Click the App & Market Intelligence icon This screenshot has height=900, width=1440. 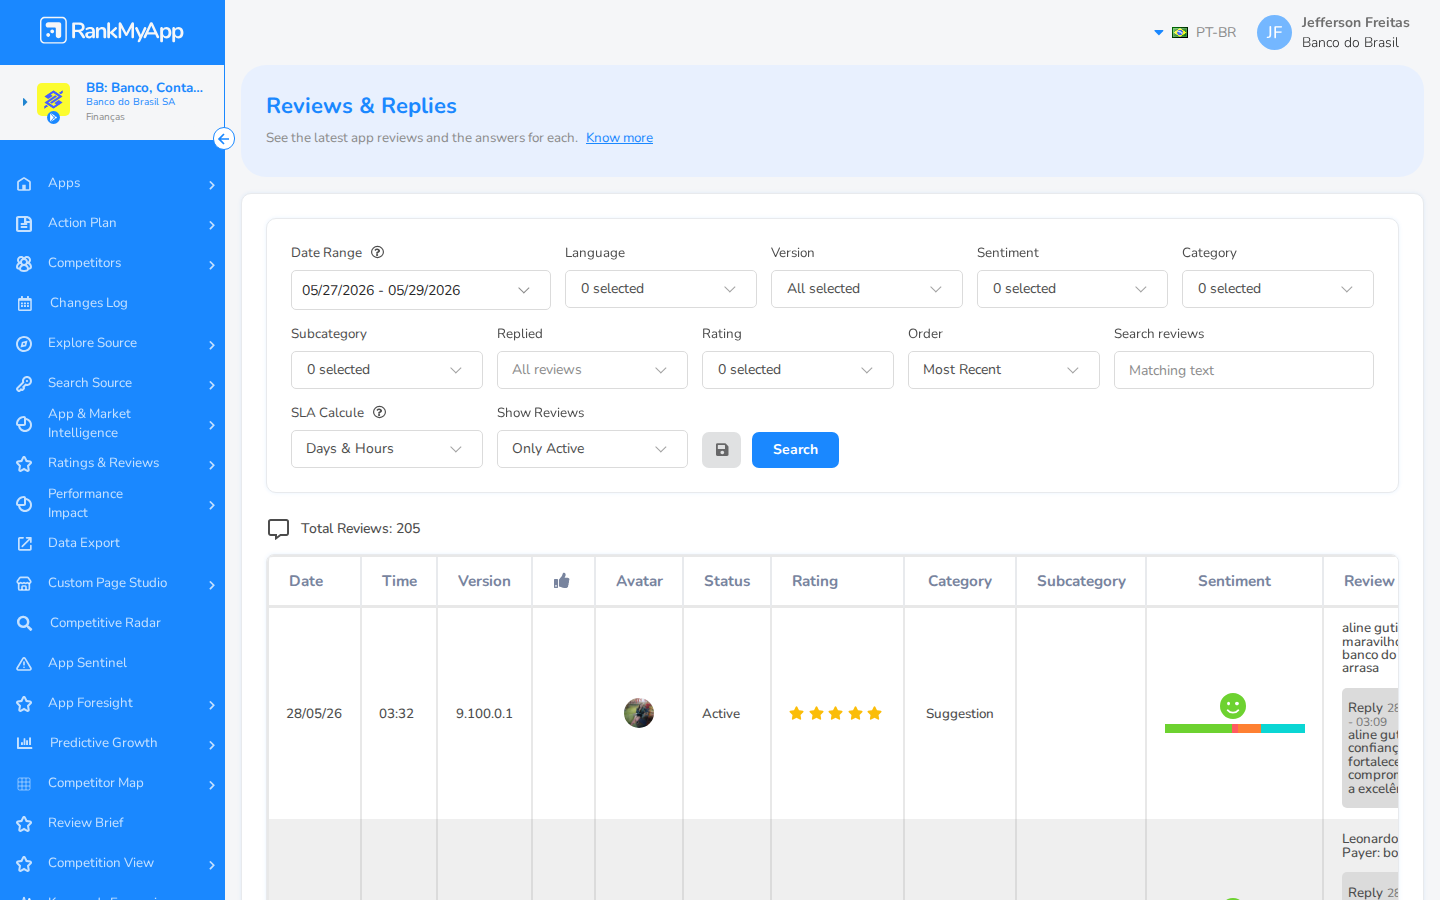tap(24, 424)
